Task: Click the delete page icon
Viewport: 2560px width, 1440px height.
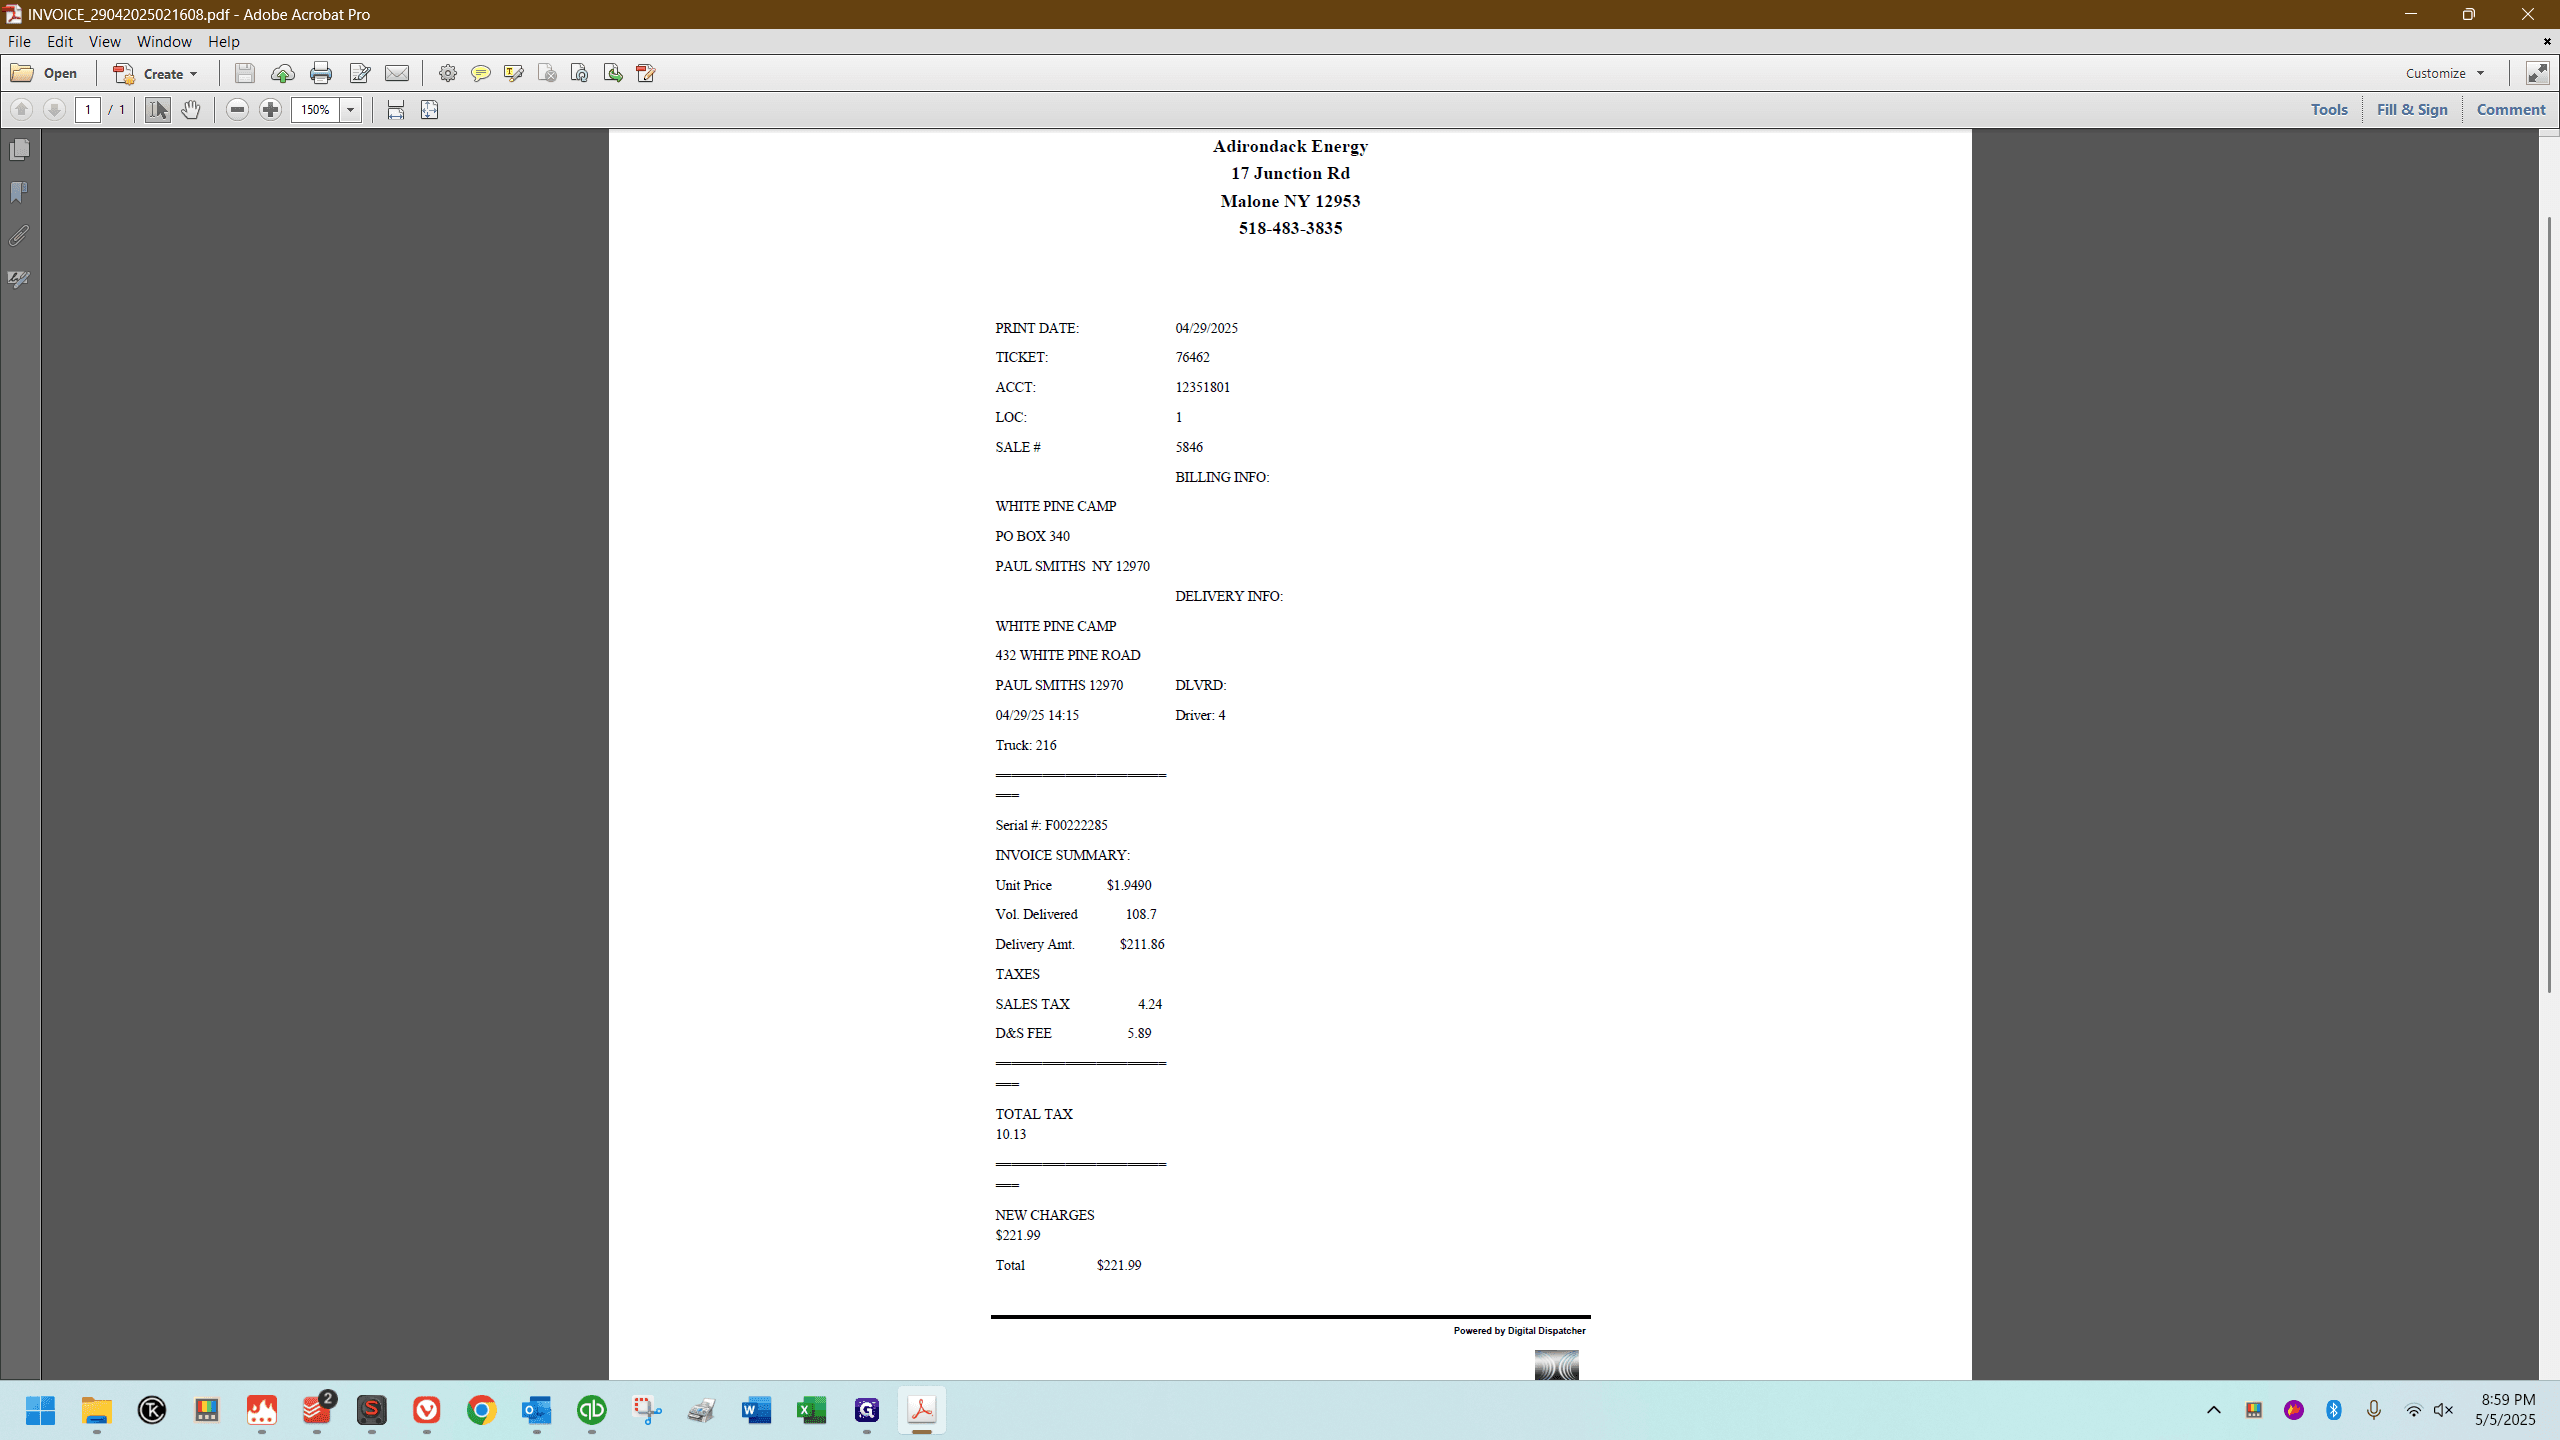Action: point(547,73)
